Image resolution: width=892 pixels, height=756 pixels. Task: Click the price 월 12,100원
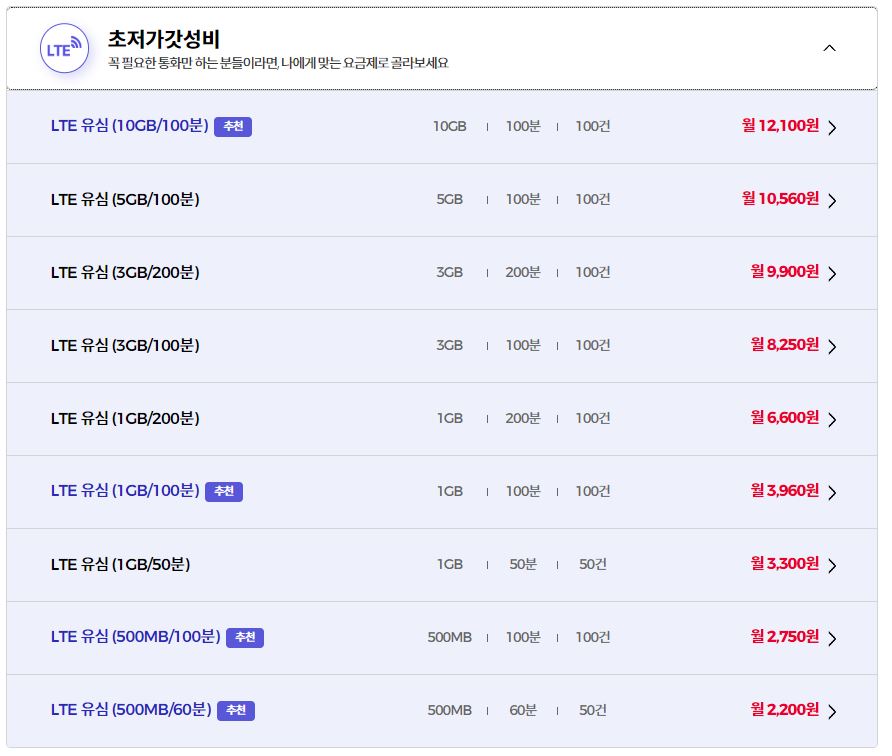780,125
